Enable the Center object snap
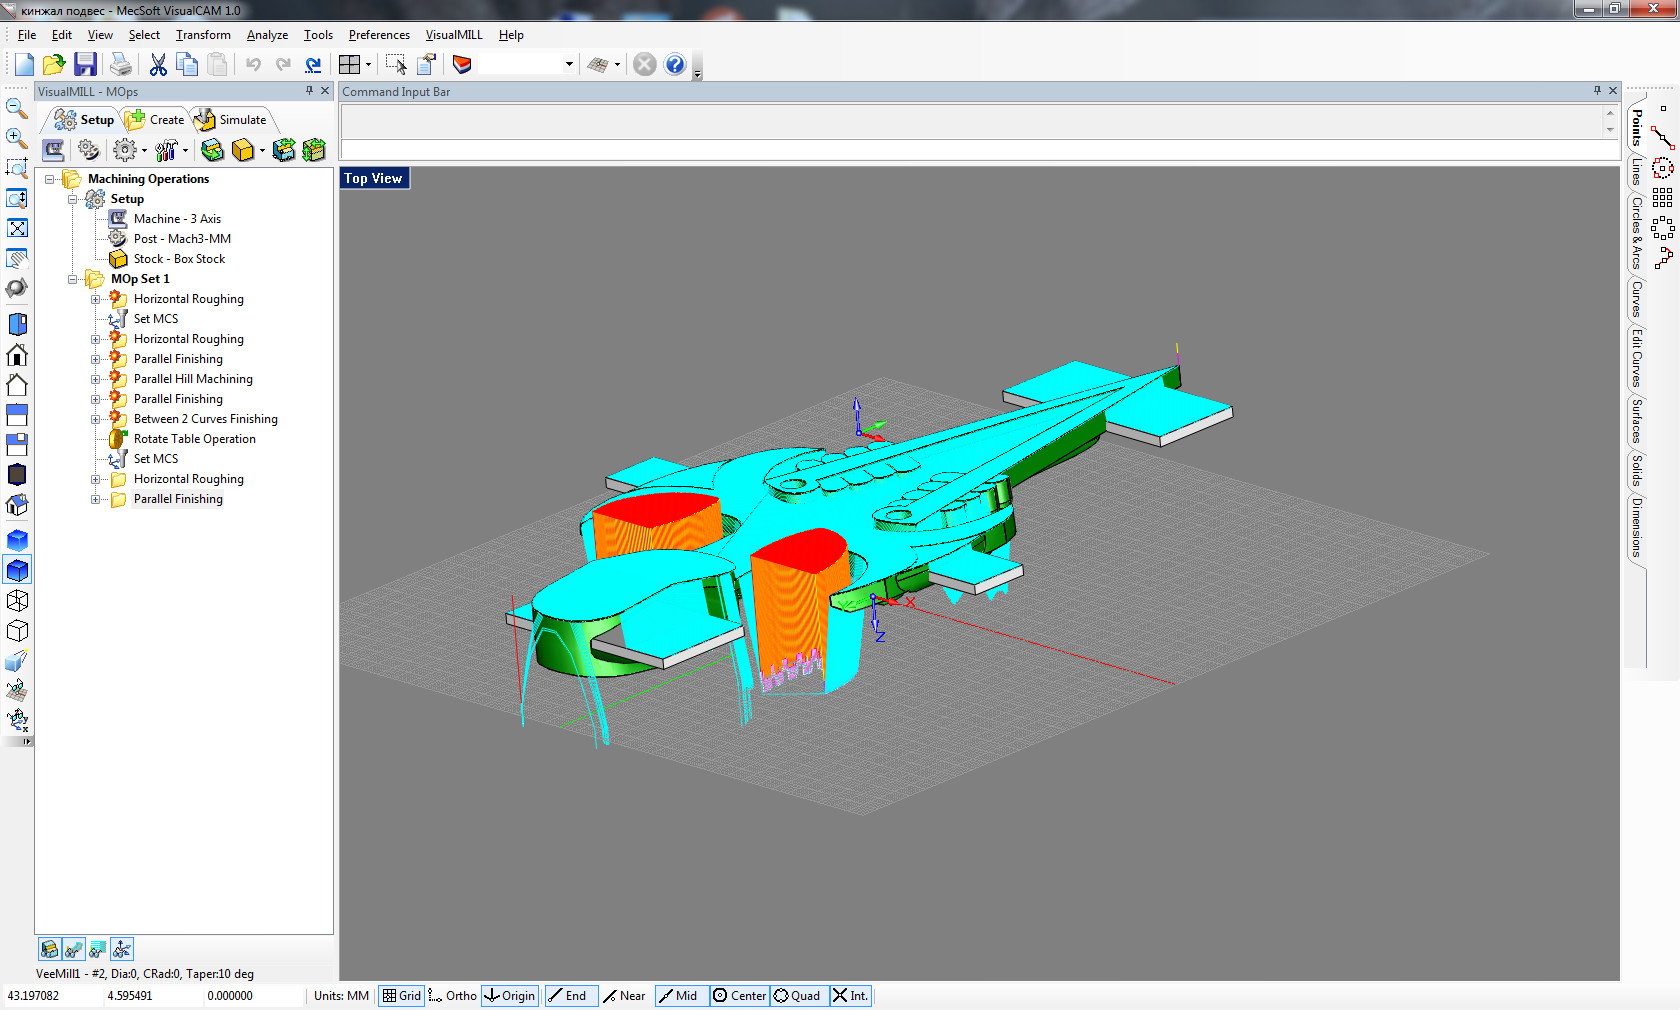This screenshot has height=1010, width=1680. pyautogui.click(x=739, y=996)
